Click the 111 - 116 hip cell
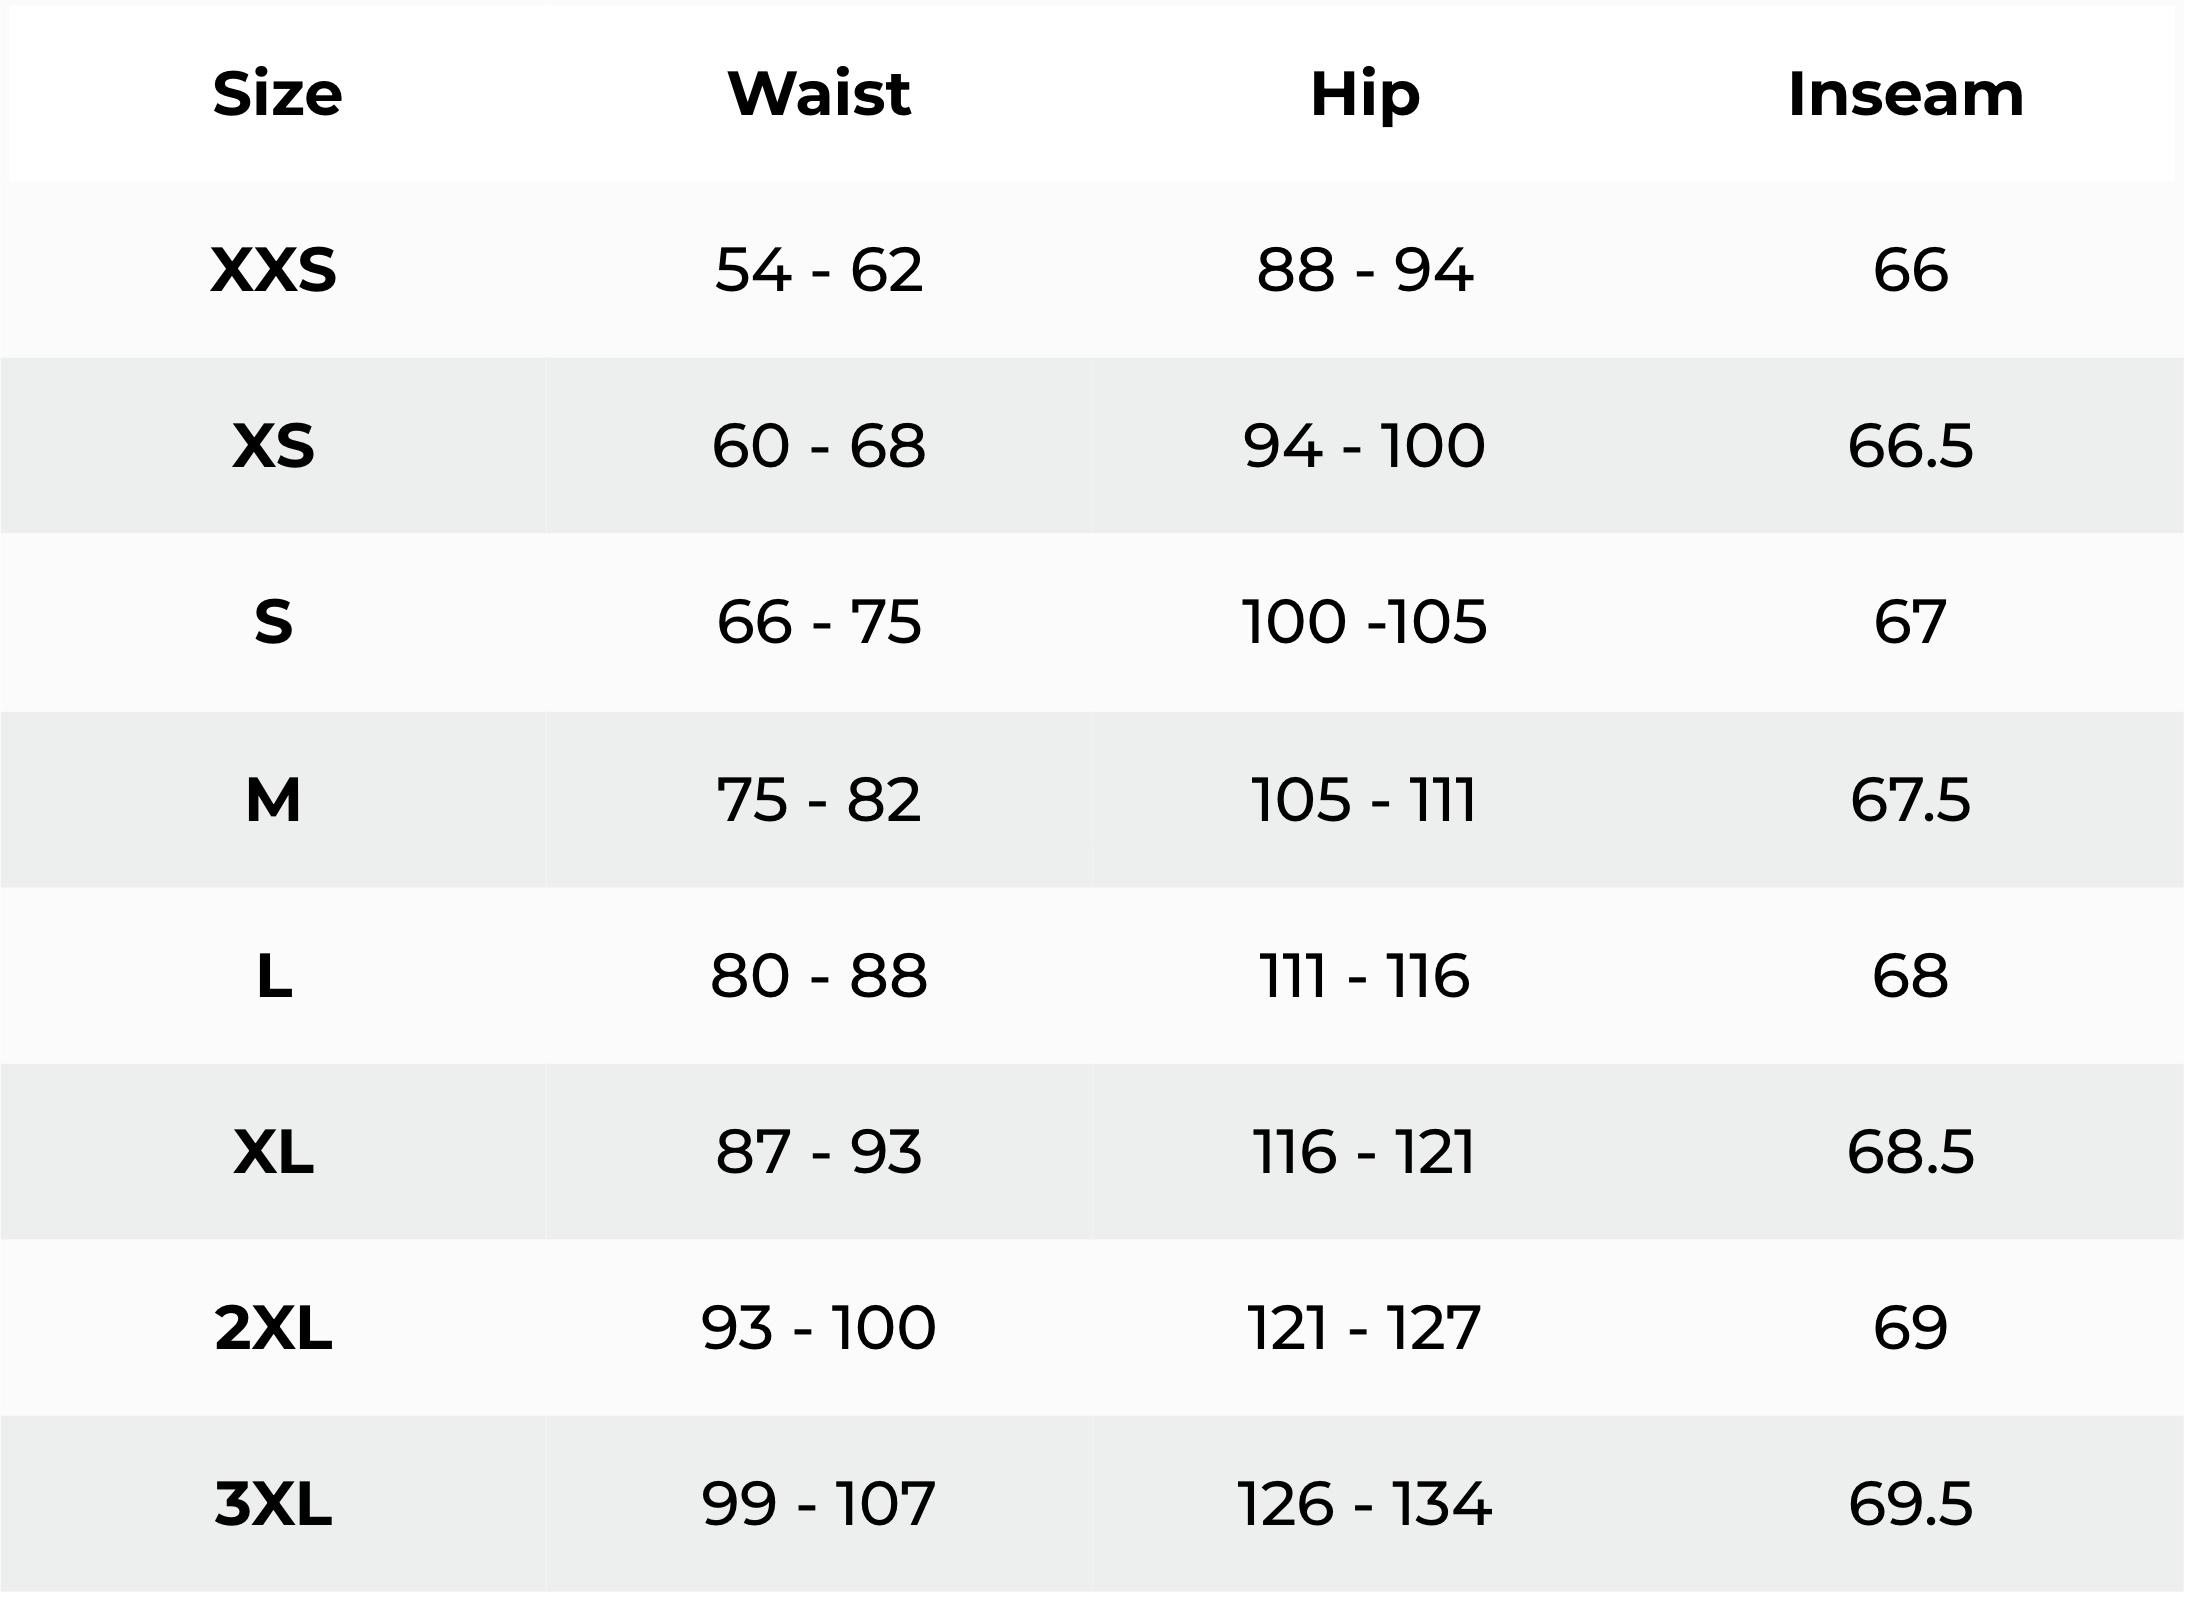Image resolution: width=2192 pixels, height=1600 pixels. pos(1365,976)
